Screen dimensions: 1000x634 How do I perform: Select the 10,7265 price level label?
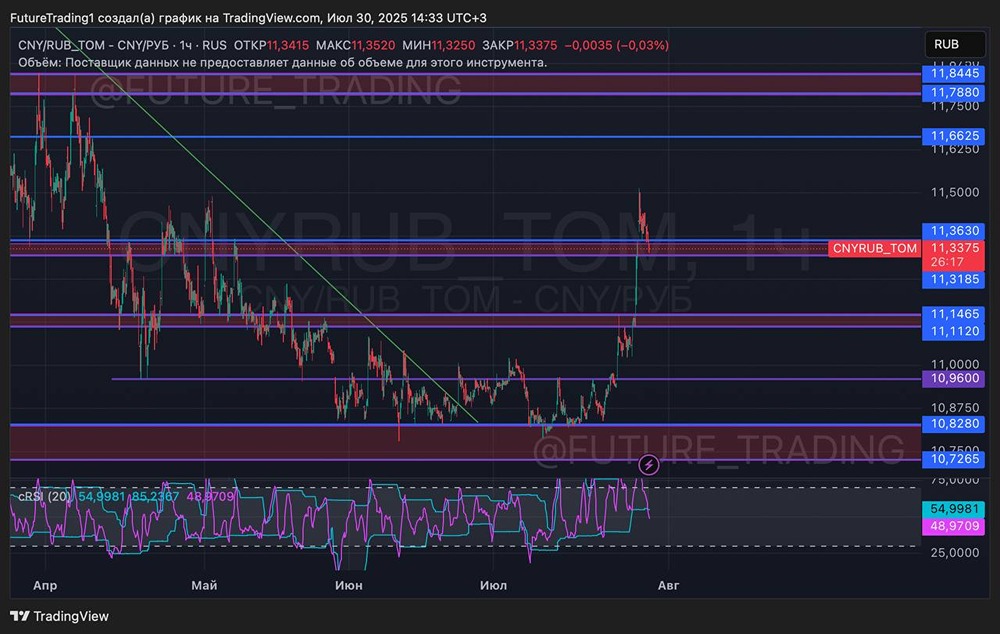tap(954, 459)
